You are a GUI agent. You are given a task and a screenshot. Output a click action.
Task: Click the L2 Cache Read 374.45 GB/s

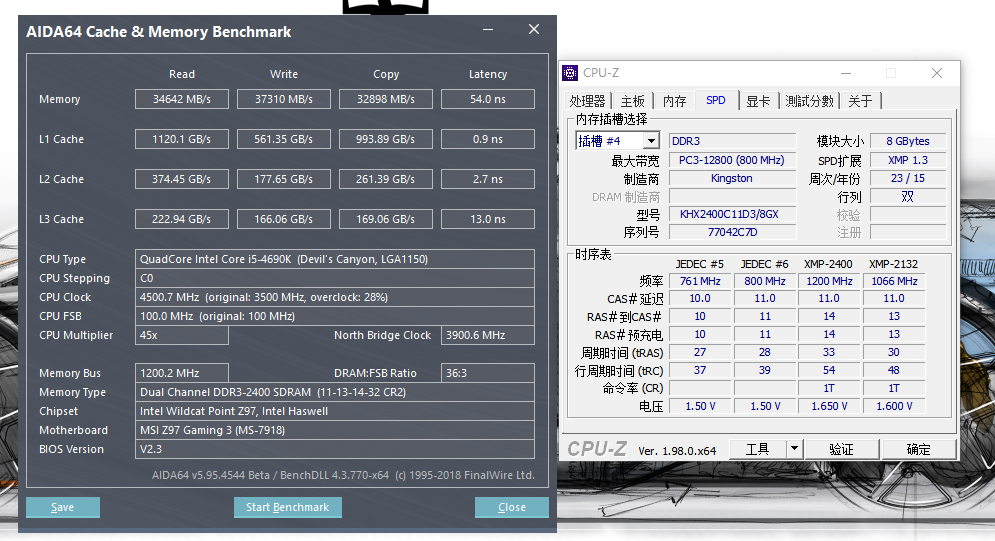click(x=181, y=179)
